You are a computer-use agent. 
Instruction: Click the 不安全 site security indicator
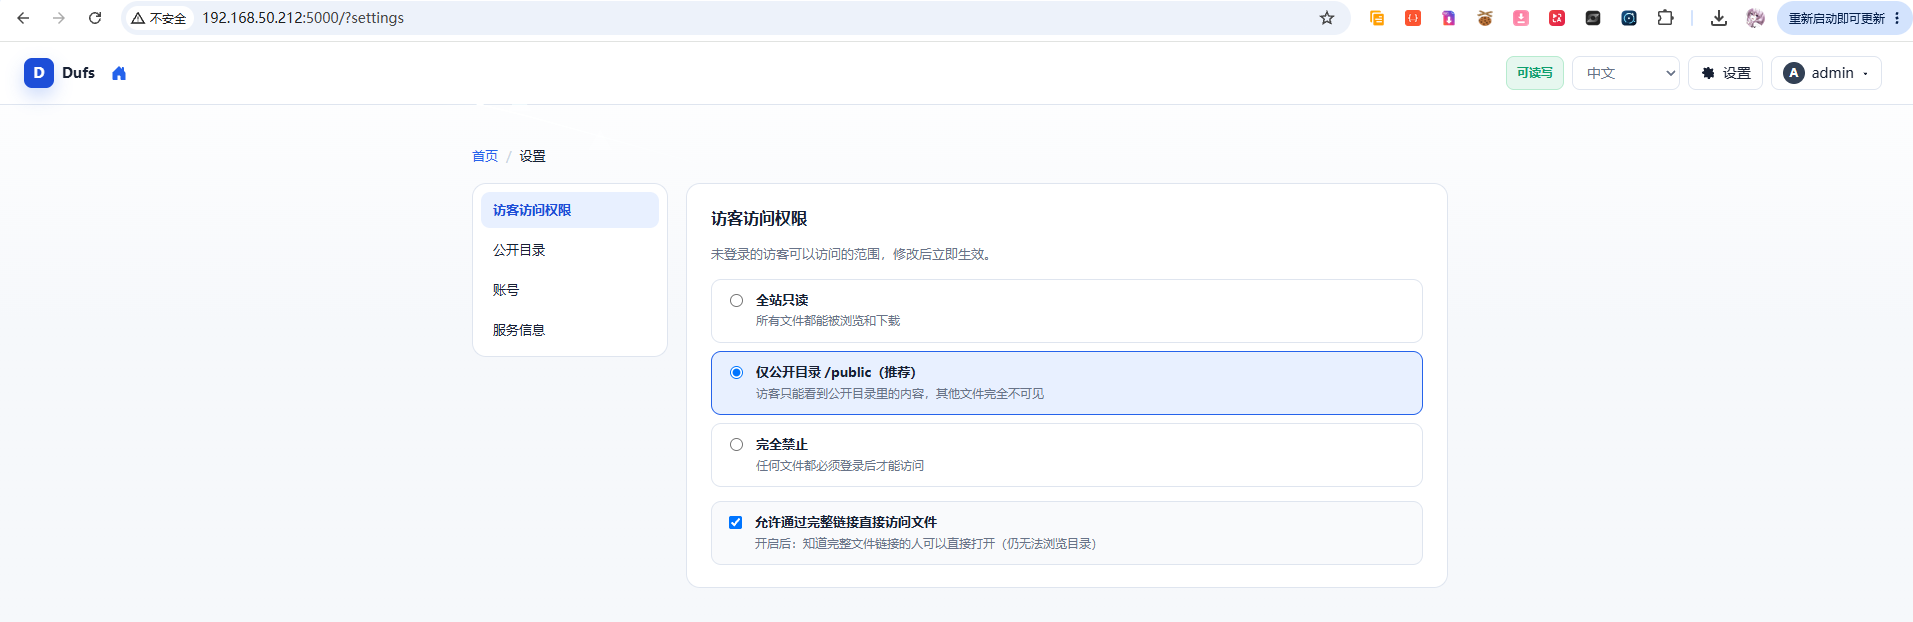pyautogui.click(x=159, y=18)
